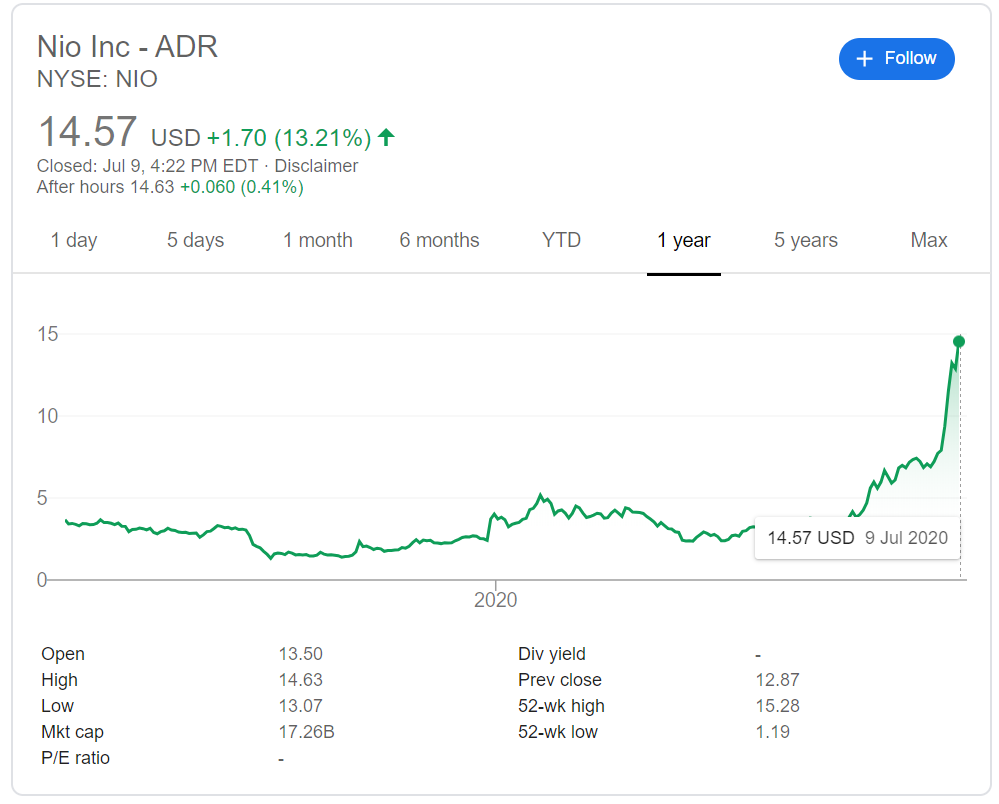
Task: Open the 1 month chart tab
Action: pyautogui.click(x=317, y=240)
